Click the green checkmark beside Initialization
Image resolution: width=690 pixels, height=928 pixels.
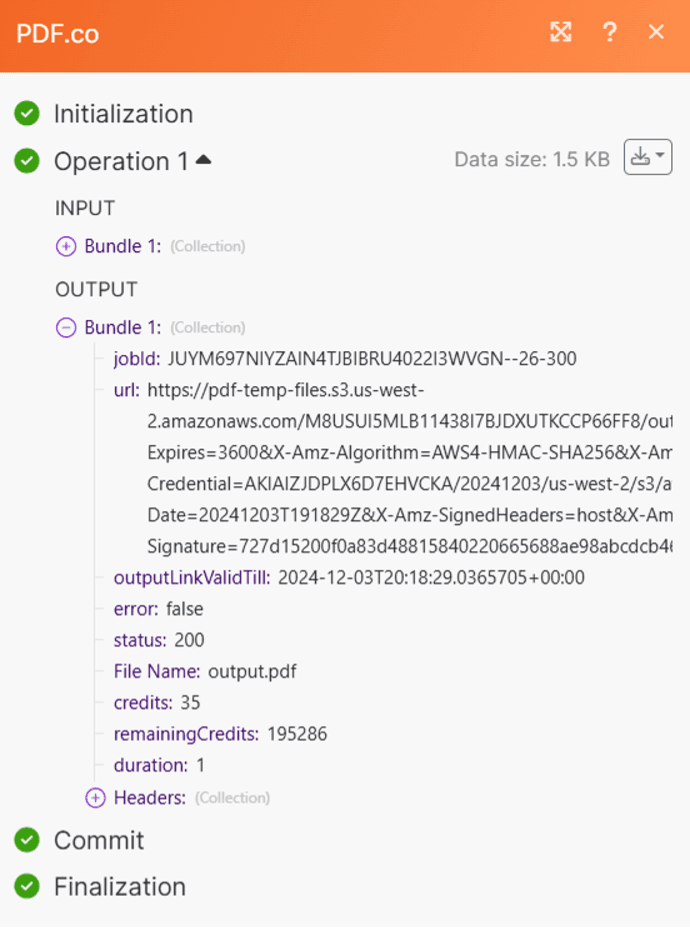[x=27, y=114]
